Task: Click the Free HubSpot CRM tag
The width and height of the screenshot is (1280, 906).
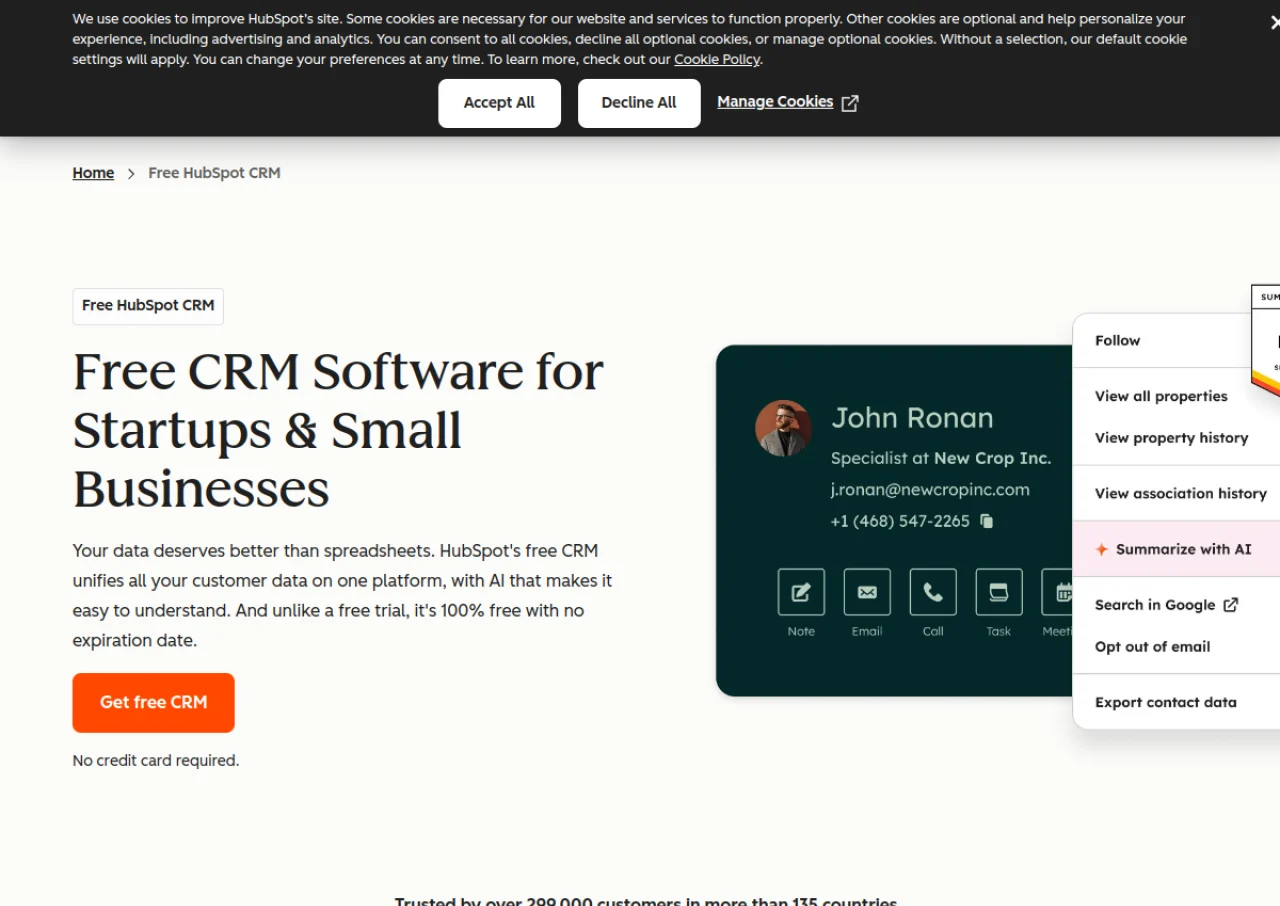Action: (x=148, y=306)
